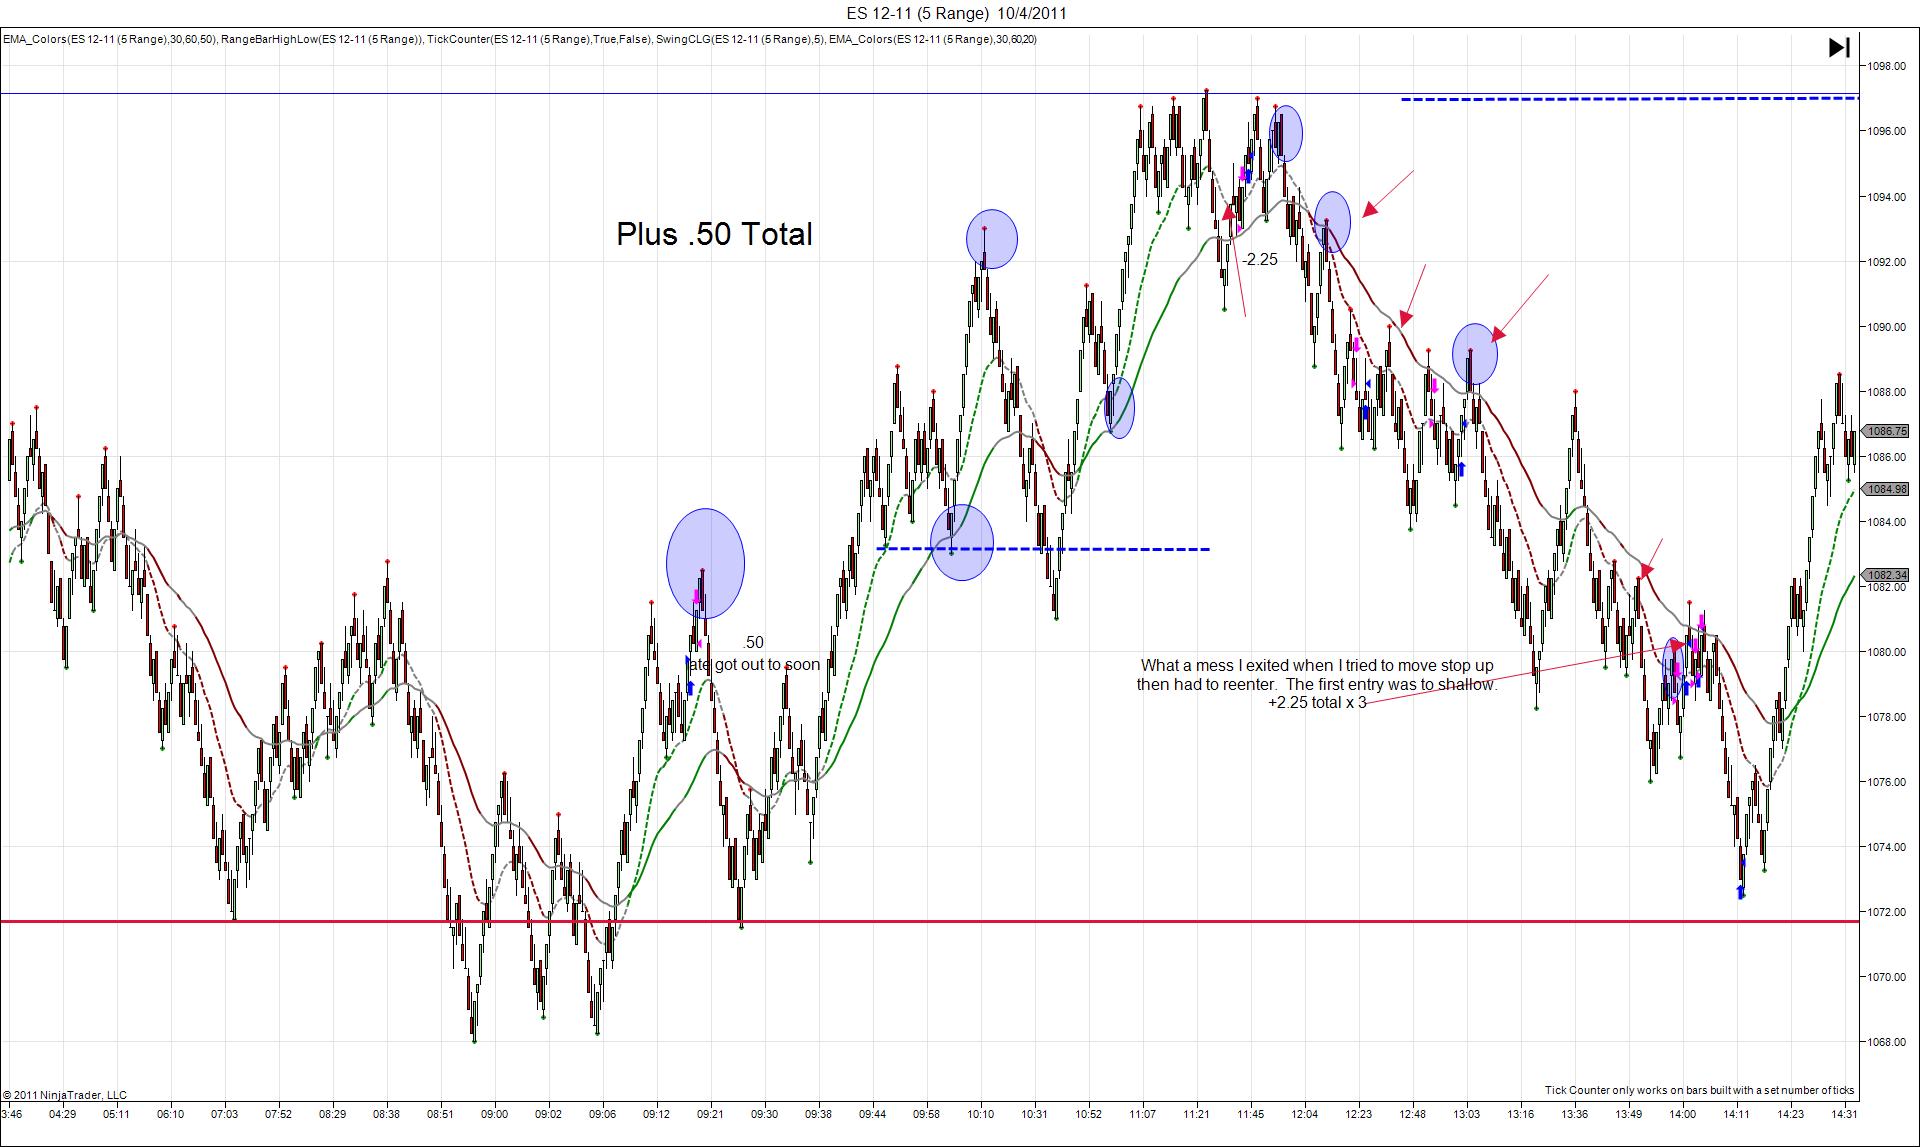Click the 1078.00 price axis label
Viewport: 1920px width, 1147px height.
point(1887,717)
